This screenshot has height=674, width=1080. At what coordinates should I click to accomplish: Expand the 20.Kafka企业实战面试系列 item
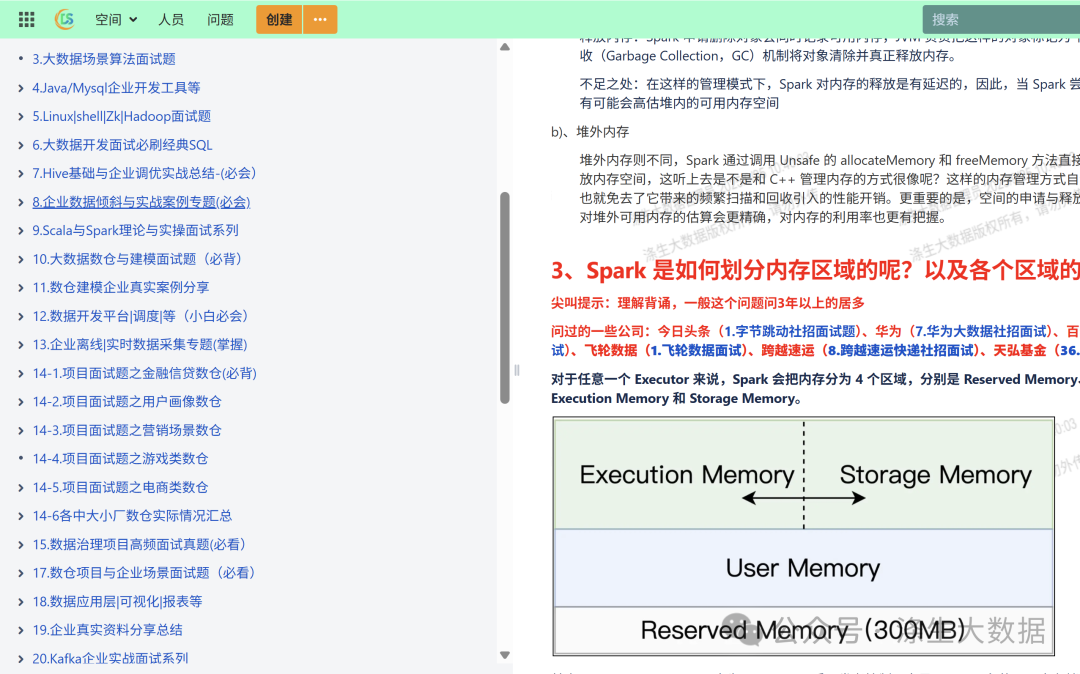point(22,658)
